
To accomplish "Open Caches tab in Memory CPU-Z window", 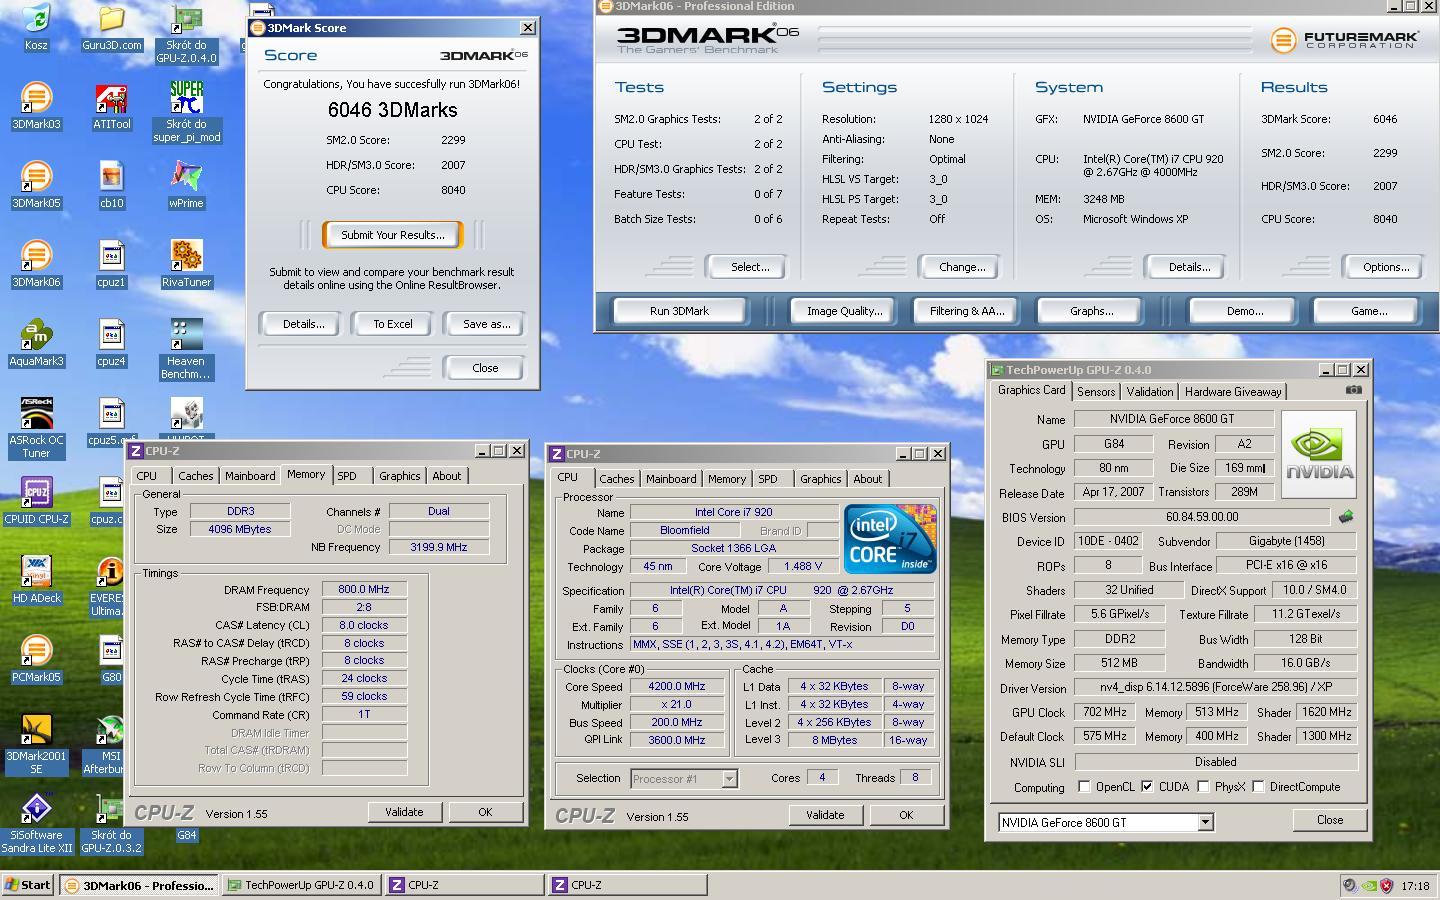I will coord(196,476).
